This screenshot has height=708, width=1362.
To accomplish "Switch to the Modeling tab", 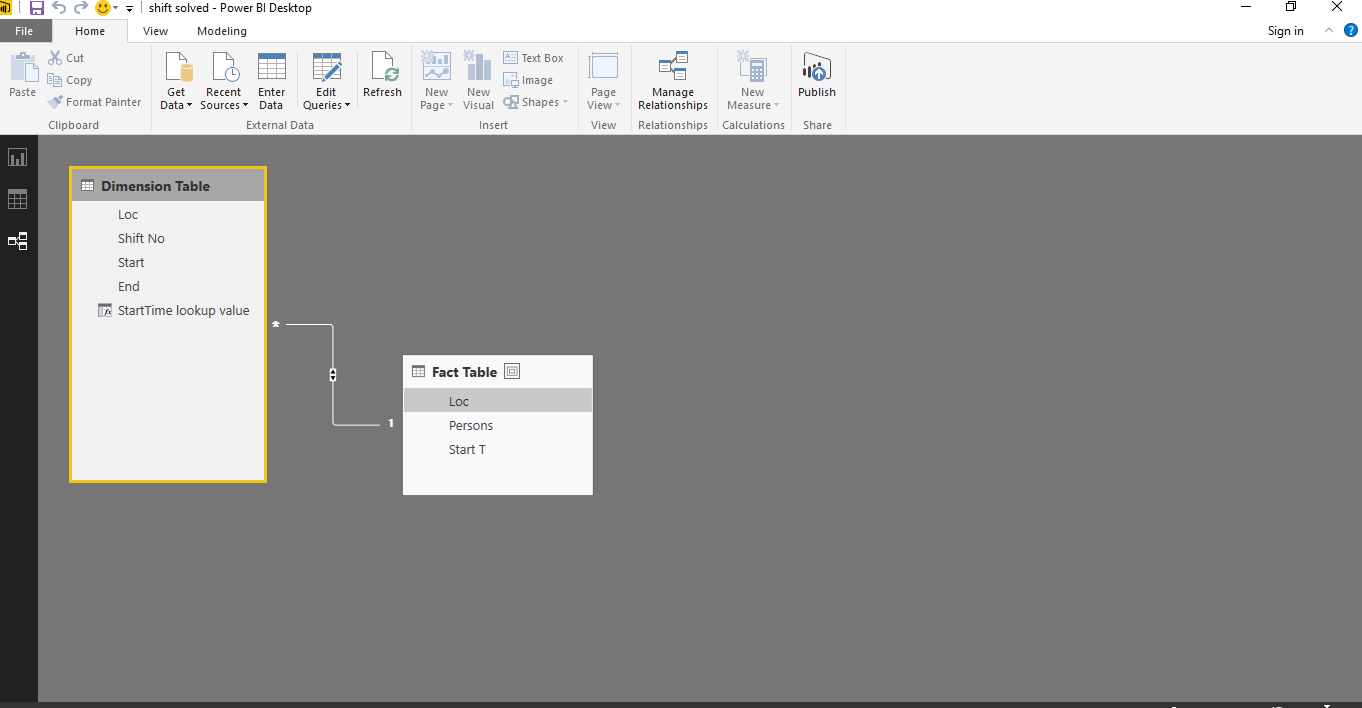I will 222,31.
